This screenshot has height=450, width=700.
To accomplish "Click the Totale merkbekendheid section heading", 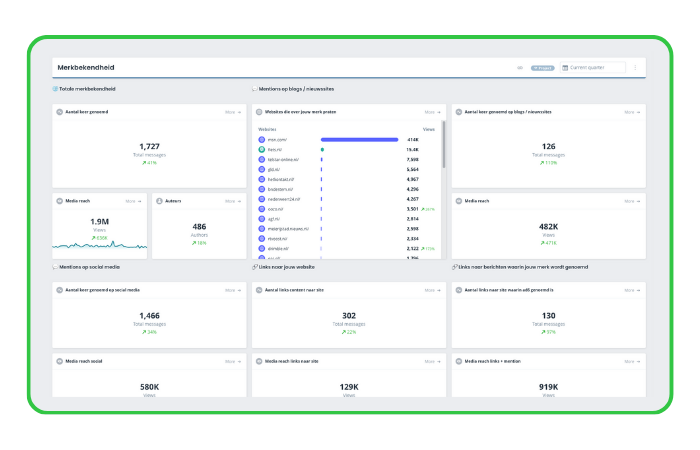I will pos(87,89).
